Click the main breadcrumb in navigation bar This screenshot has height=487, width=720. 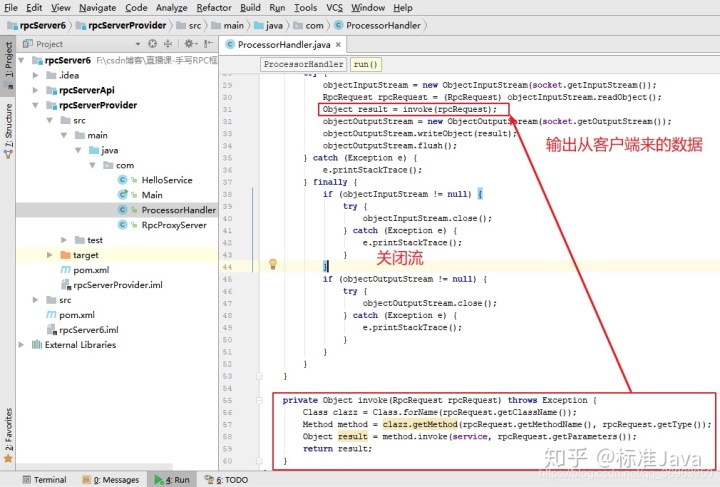pyautogui.click(x=228, y=26)
